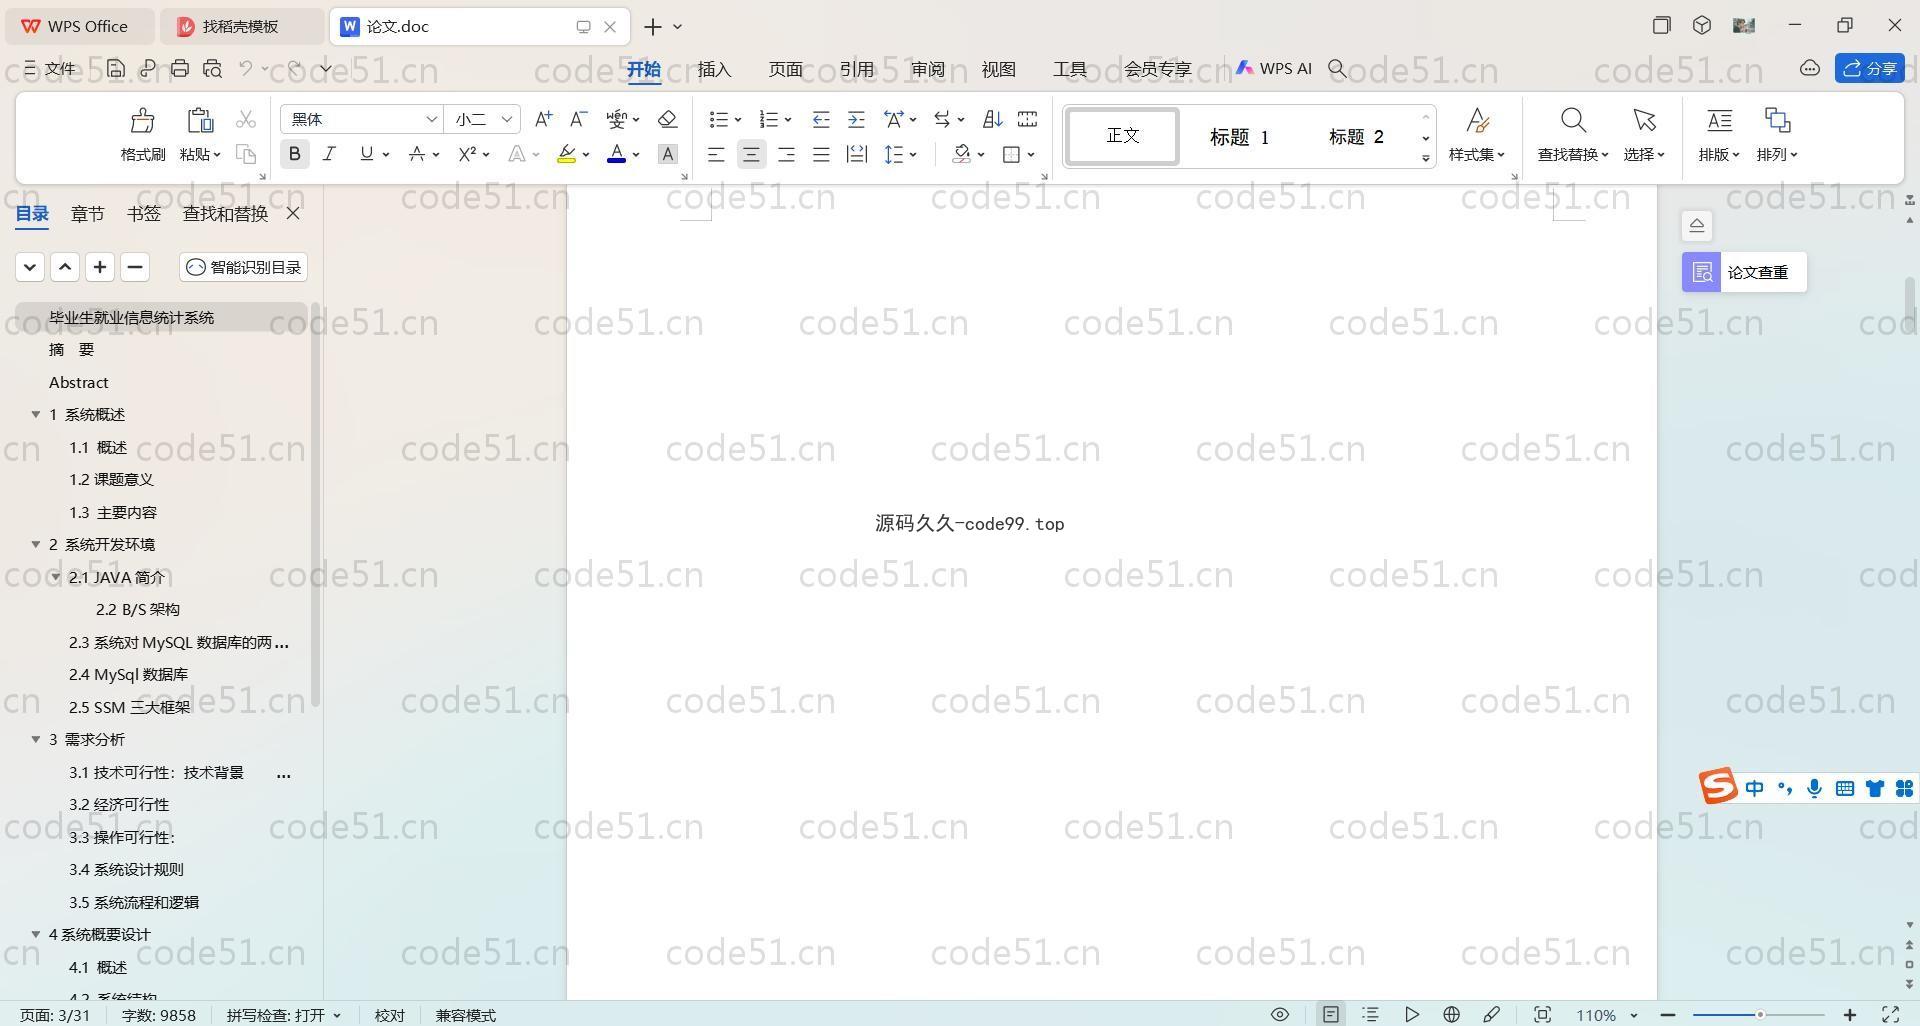
Task: Switch to the 引用 ribbon tab
Action: coord(856,69)
